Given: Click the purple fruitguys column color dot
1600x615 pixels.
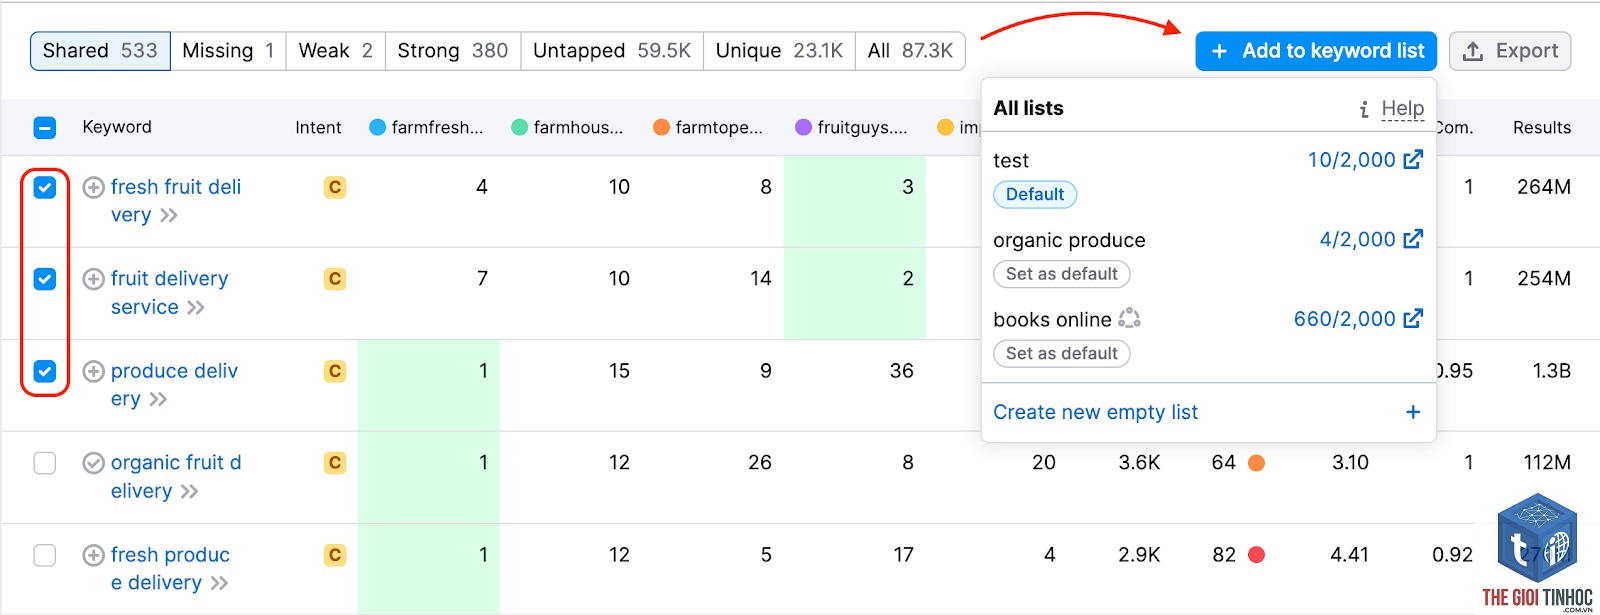Looking at the screenshot, I should coord(803,127).
